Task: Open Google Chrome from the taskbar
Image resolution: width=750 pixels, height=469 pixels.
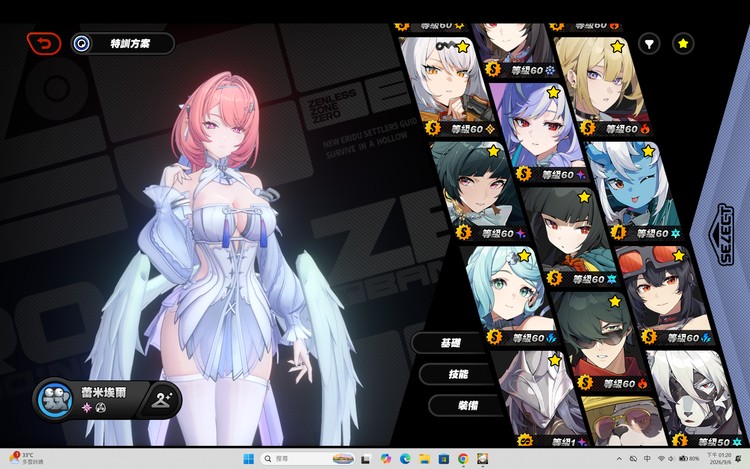Action: (x=463, y=459)
